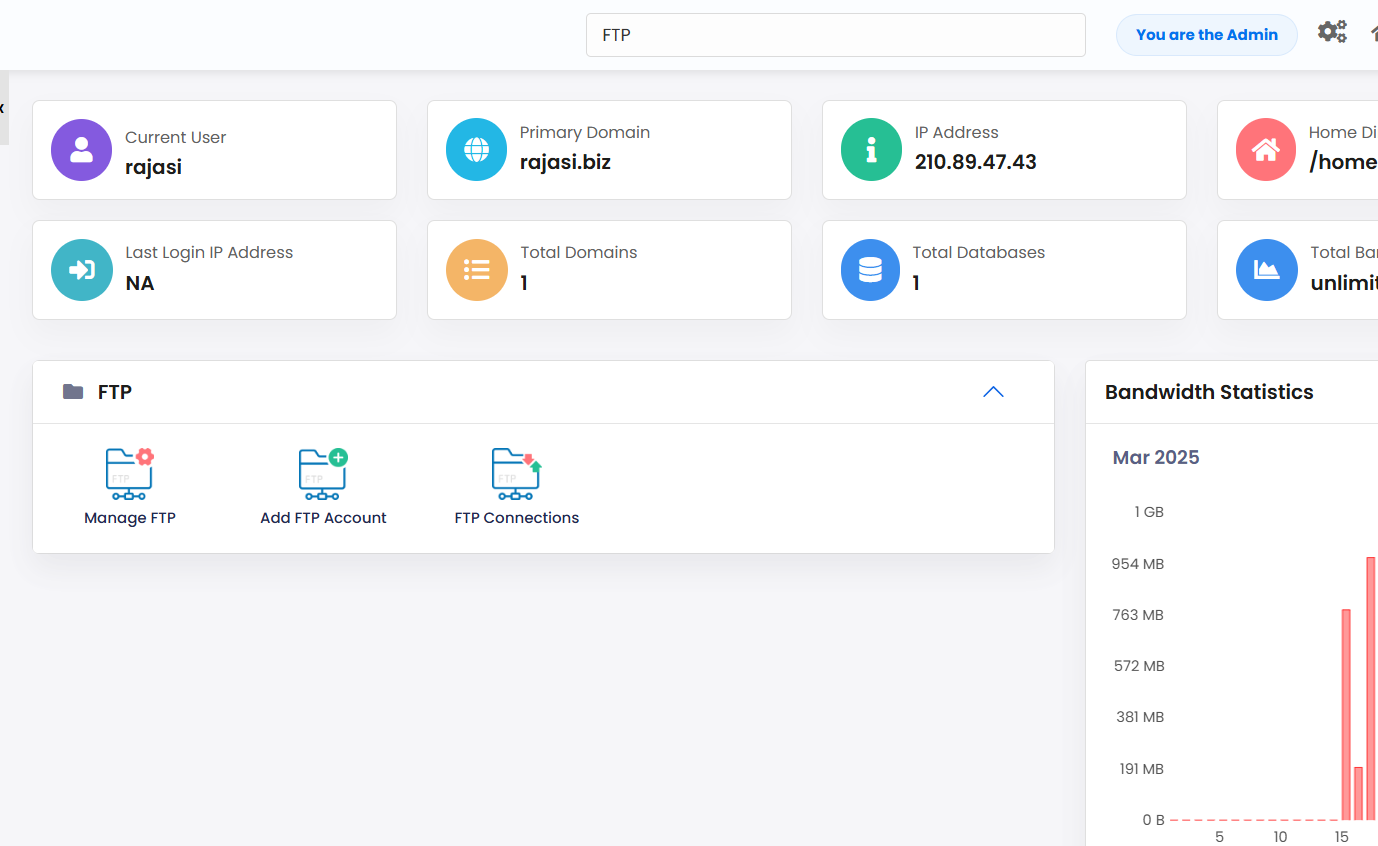Collapse the FTP section with the chevron
This screenshot has height=846, width=1378.
992,392
